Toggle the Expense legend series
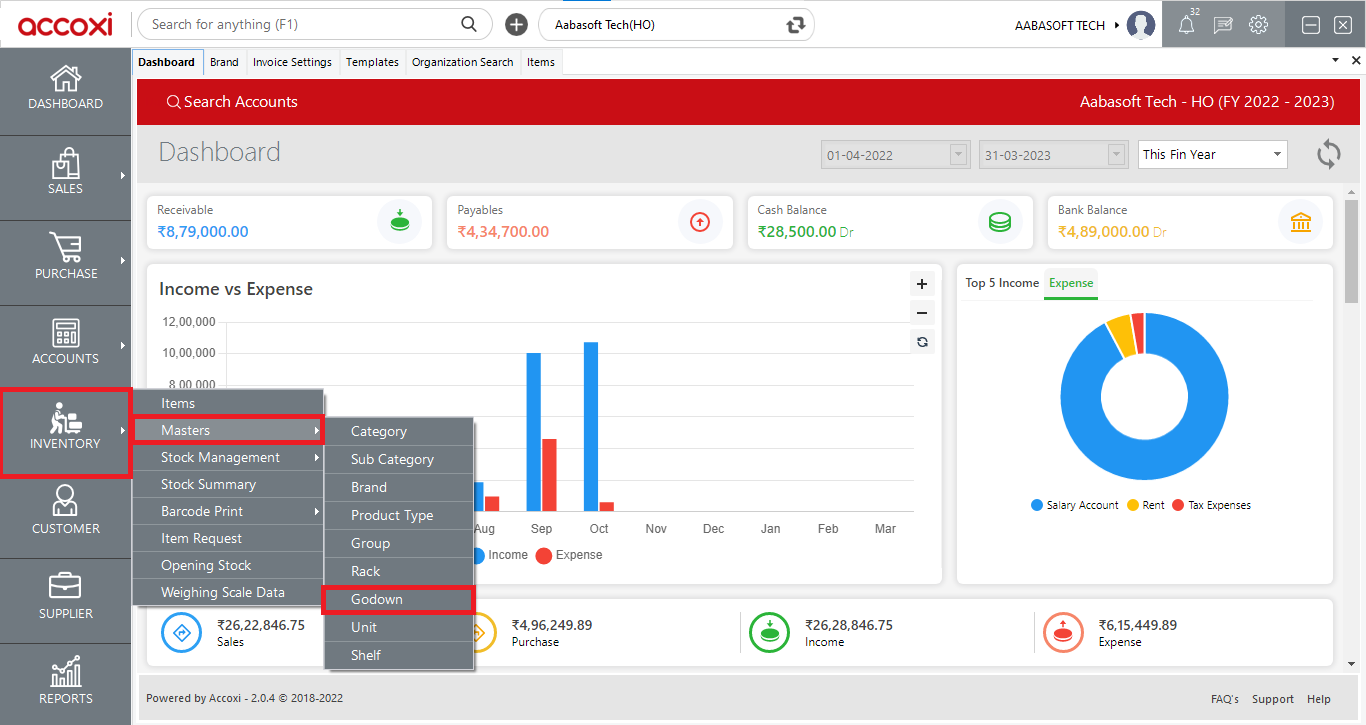Image resolution: width=1366 pixels, height=725 pixels. [569, 555]
